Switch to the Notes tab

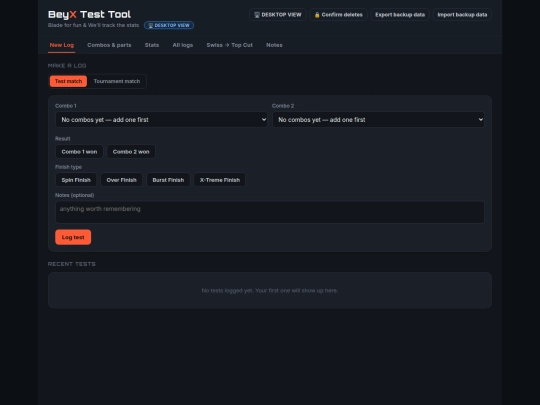(x=274, y=45)
